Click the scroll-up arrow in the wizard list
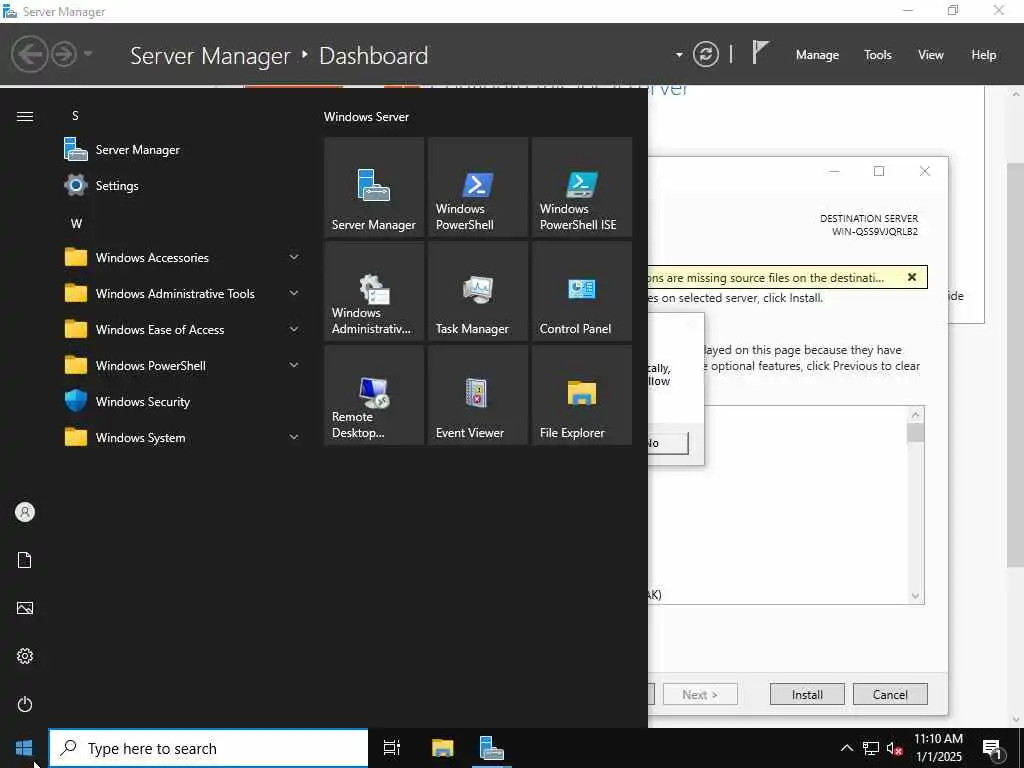 (916, 415)
